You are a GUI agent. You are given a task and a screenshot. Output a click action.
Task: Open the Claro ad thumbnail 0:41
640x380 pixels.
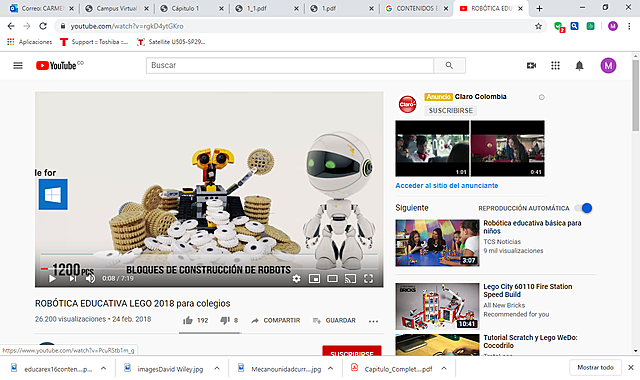tap(507, 148)
